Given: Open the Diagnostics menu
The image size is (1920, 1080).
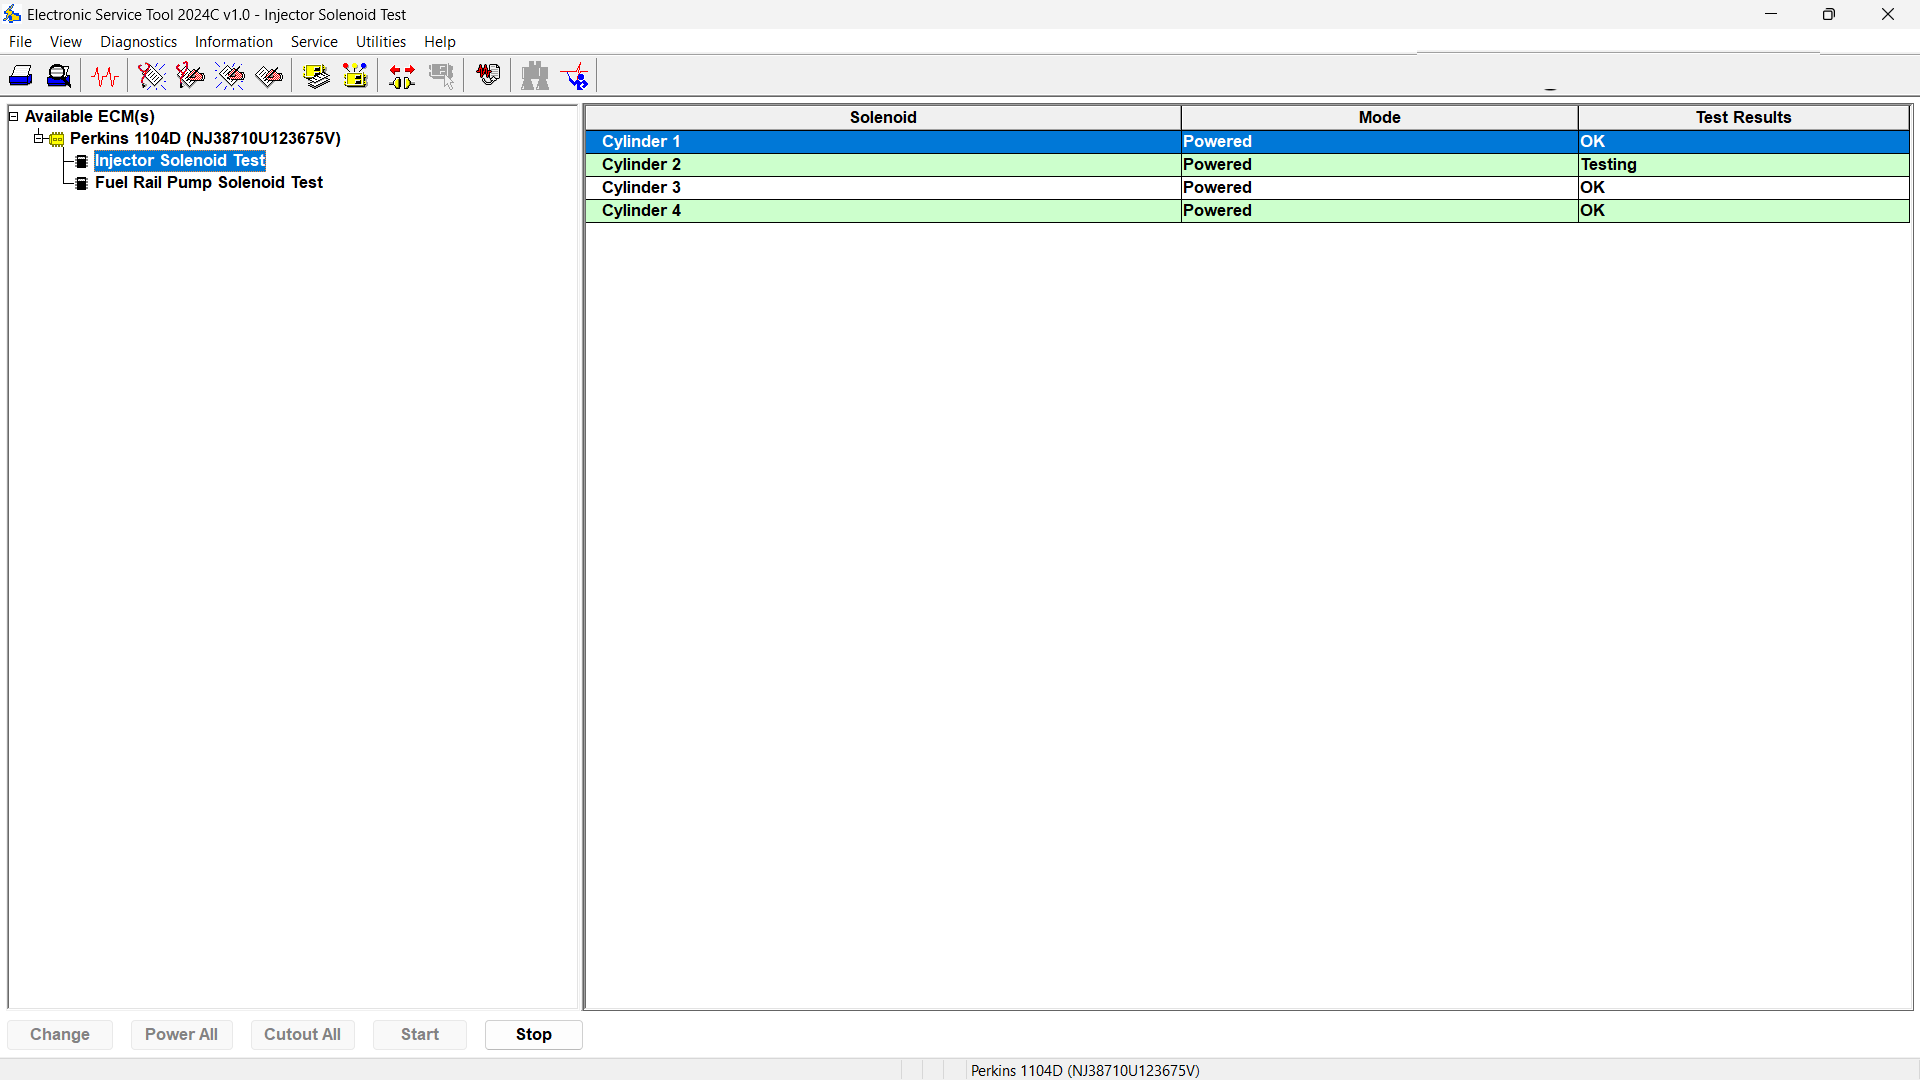Looking at the screenshot, I should (138, 42).
